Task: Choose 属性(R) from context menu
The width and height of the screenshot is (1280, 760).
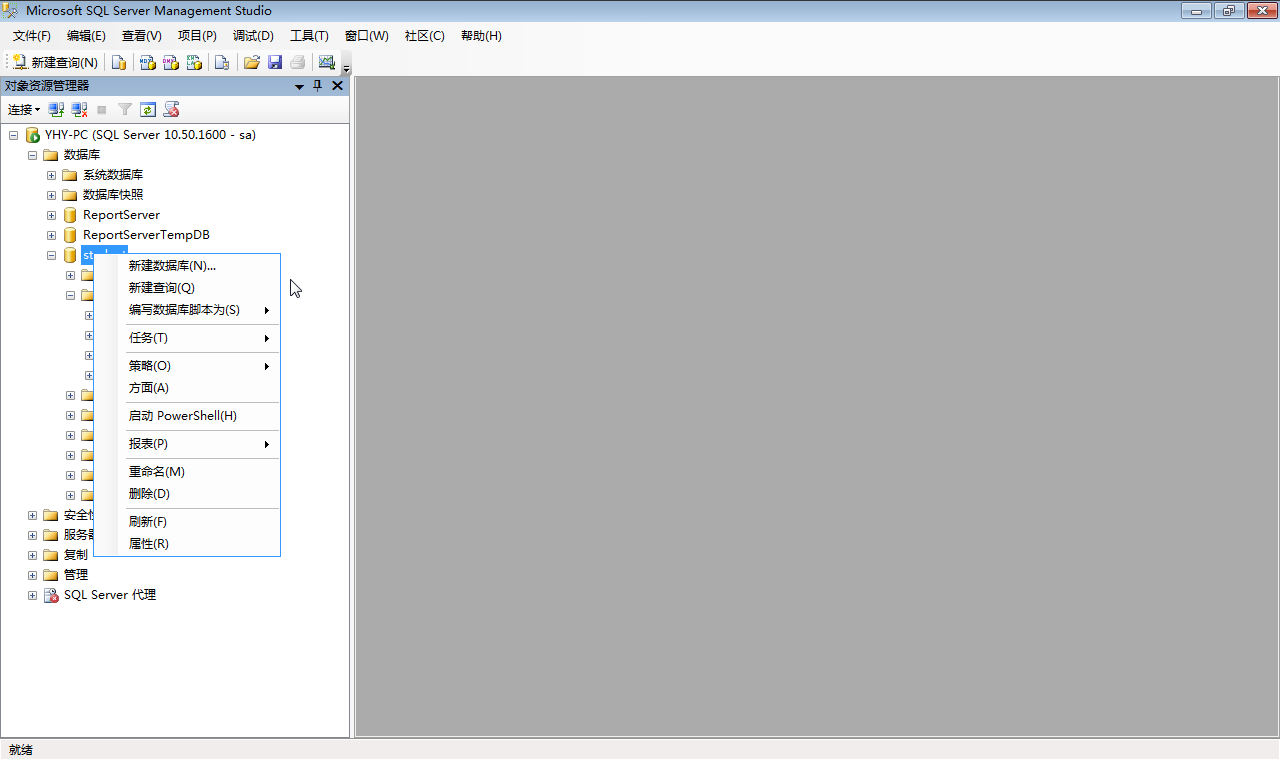Action: coord(187,544)
